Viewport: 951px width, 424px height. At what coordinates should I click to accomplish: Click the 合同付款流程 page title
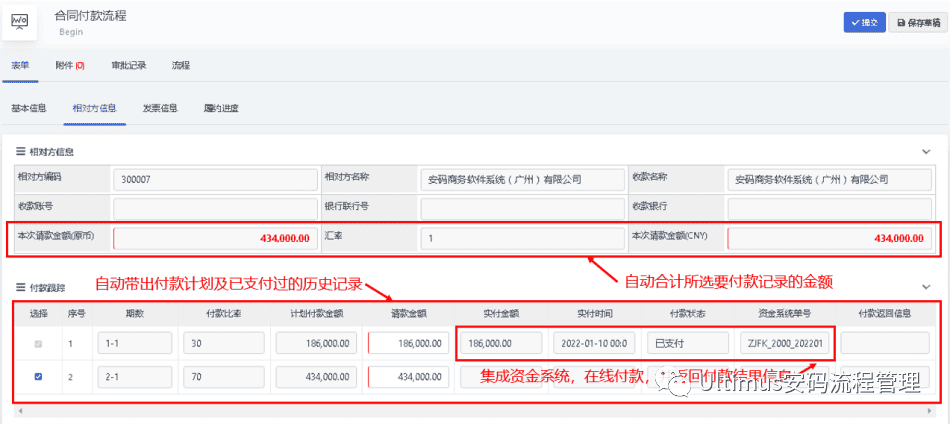pyautogui.click(x=90, y=16)
